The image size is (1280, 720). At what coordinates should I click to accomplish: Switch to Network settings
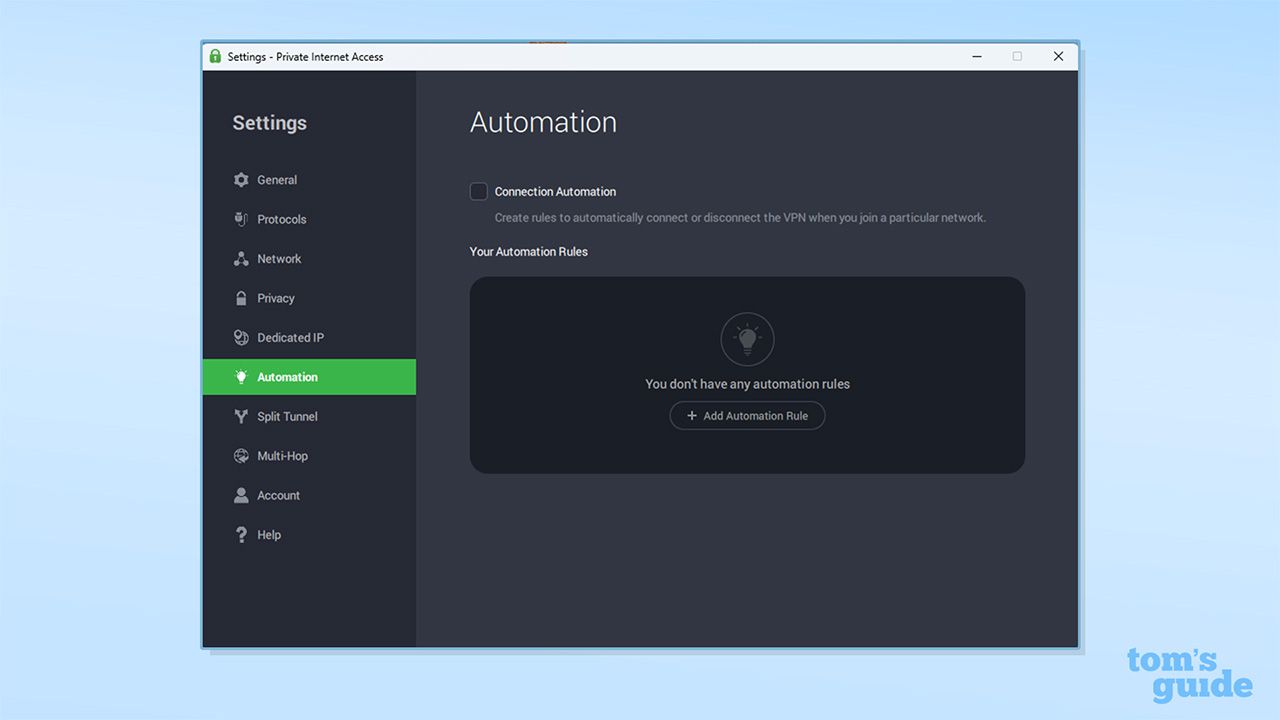309,259
